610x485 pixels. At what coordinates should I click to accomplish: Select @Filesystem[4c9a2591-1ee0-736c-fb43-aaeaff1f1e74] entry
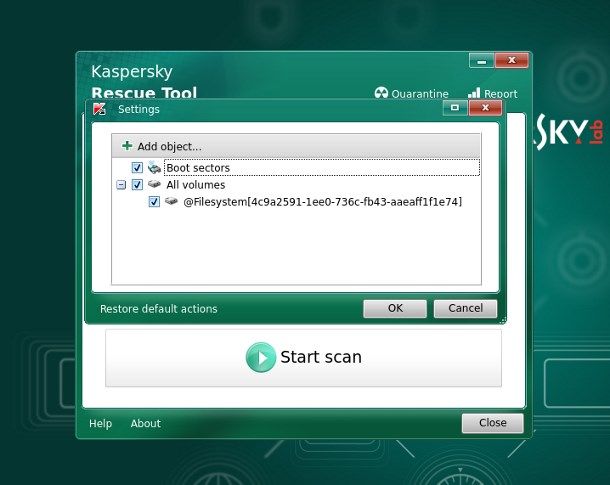323,202
